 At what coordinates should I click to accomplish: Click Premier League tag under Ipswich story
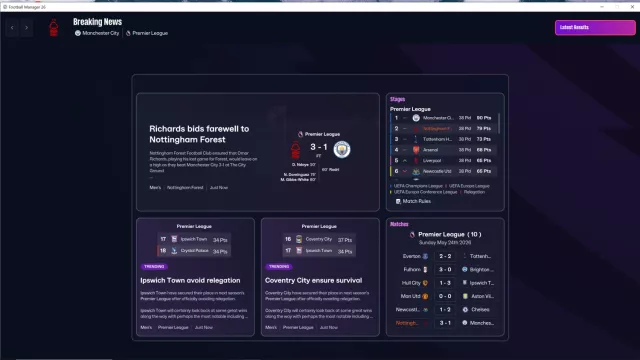click(x=173, y=327)
